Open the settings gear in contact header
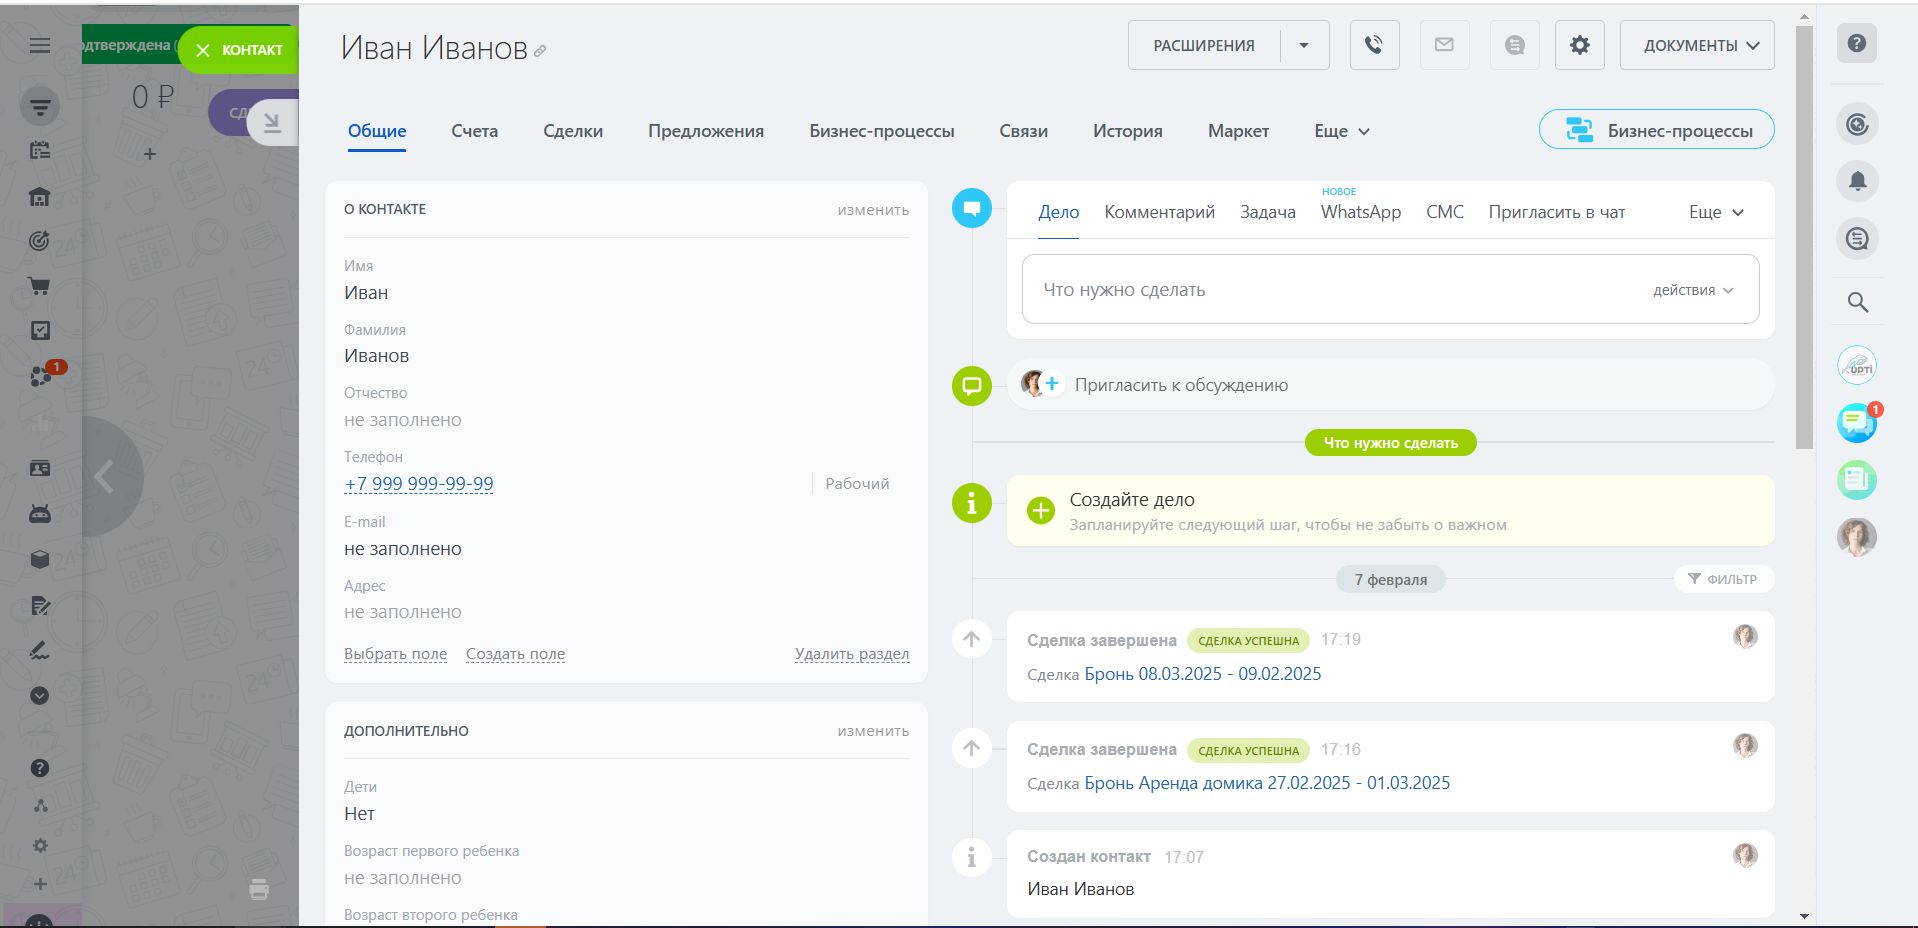Viewport: 1918px width, 928px height. 1579,45
